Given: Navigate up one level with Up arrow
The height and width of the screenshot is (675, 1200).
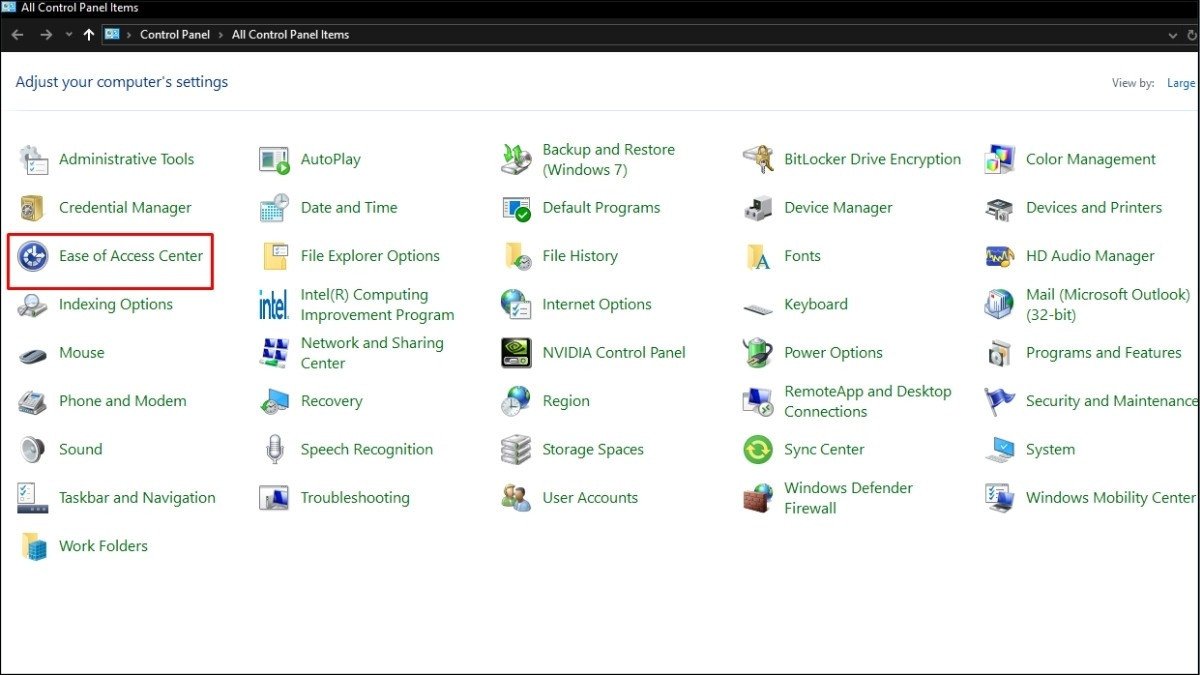Looking at the screenshot, I should [x=89, y=35].
